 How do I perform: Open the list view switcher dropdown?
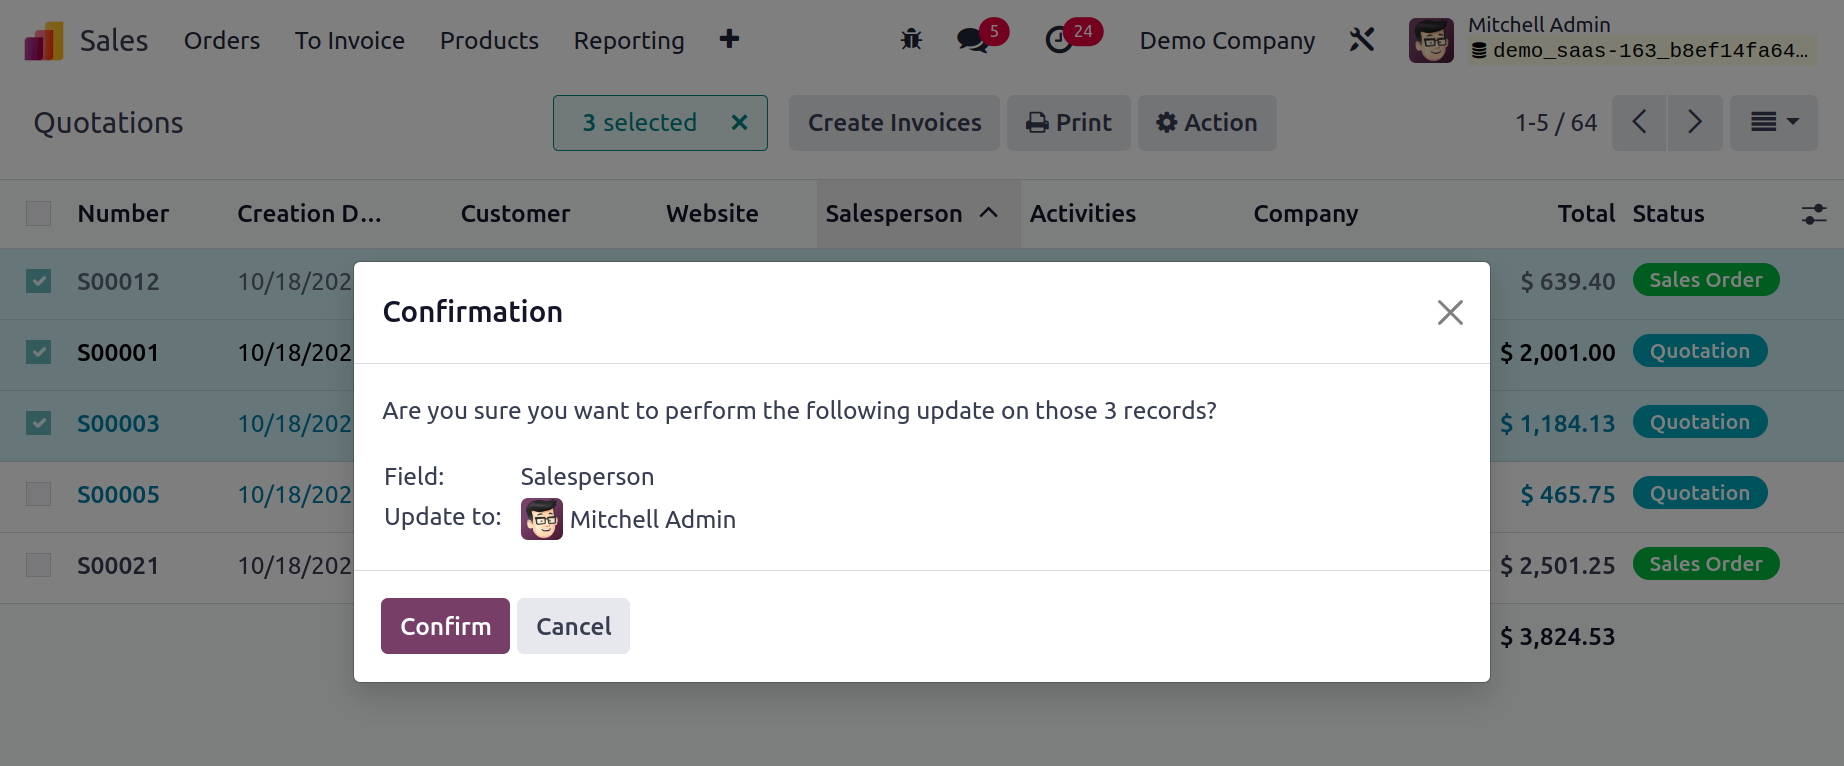[1774, 122]
